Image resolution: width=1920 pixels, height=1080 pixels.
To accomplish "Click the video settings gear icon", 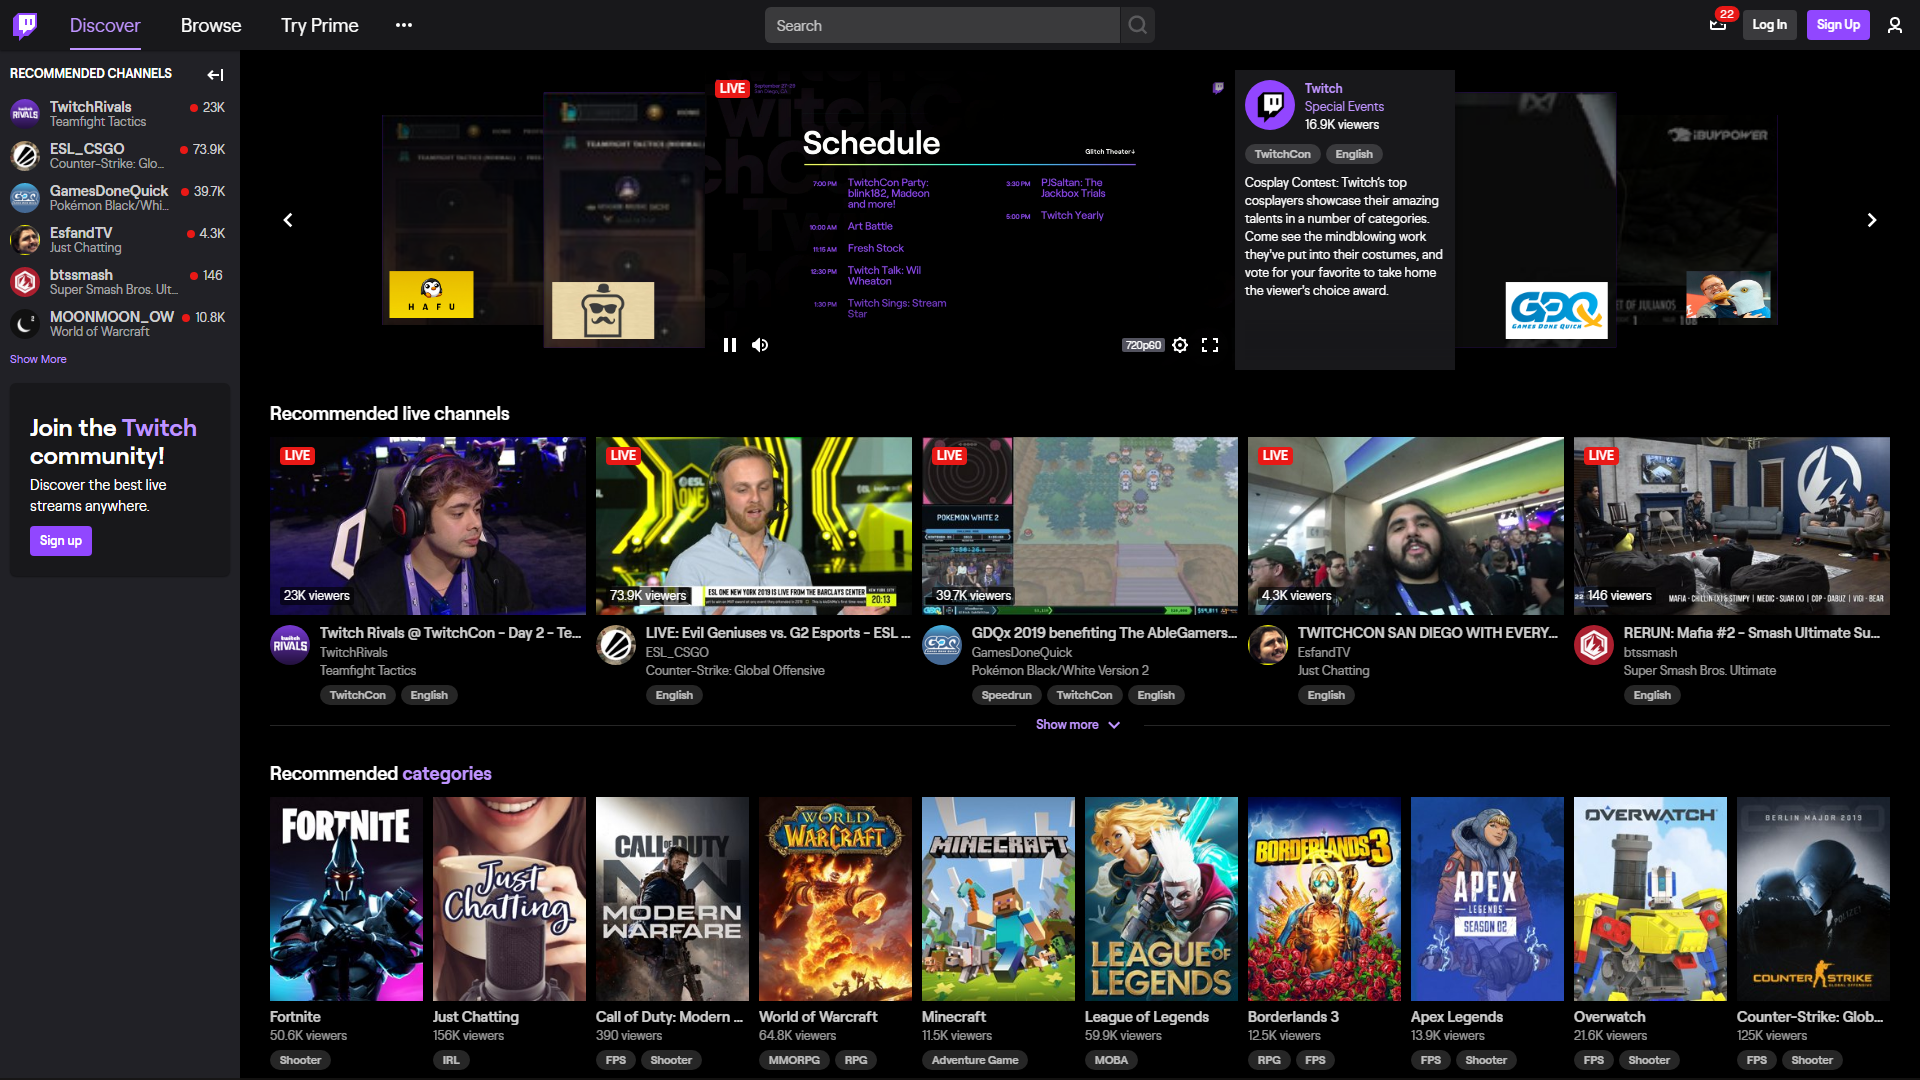I will point(1179,344).
